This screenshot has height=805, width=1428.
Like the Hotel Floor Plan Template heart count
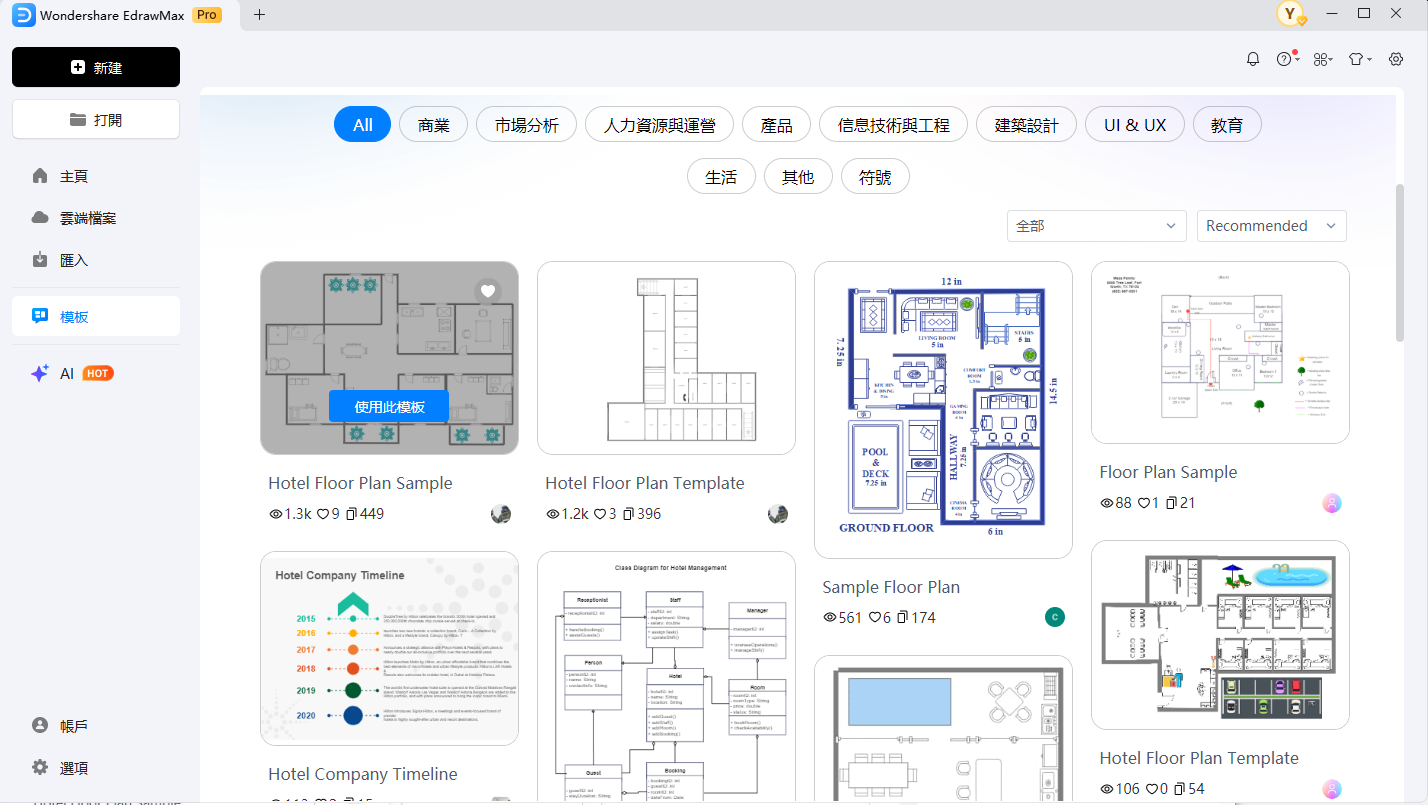click(600, 514)
